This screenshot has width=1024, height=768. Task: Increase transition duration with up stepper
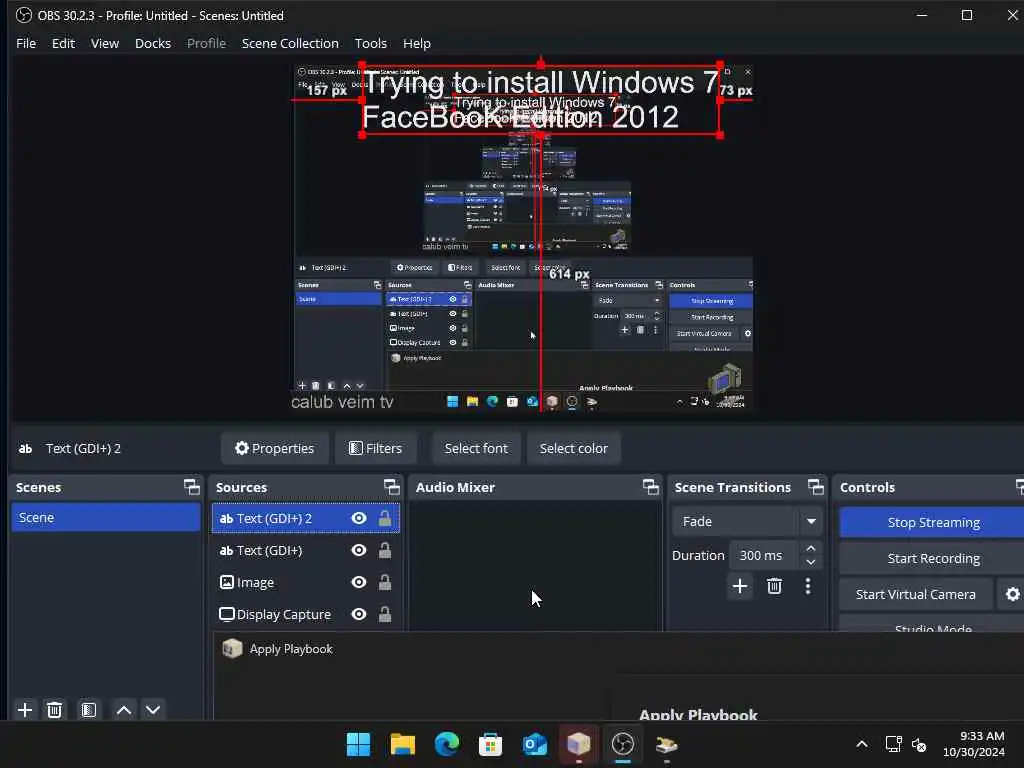810,549
